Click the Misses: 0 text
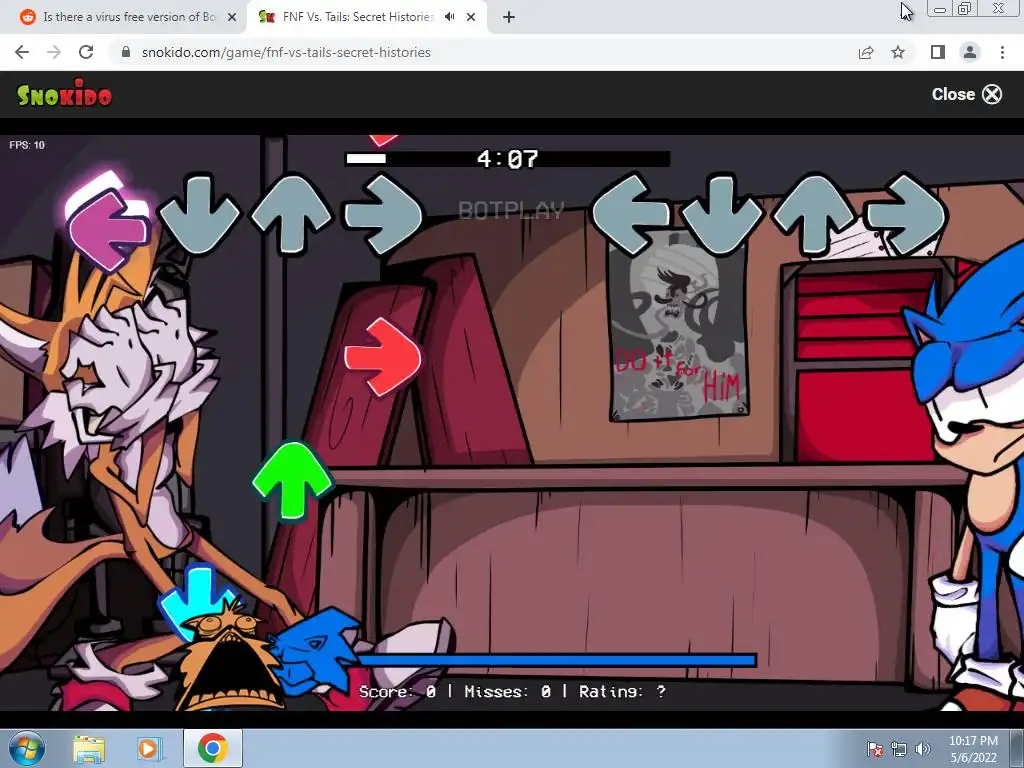The image size is (1024, 768). click(507, 692)
